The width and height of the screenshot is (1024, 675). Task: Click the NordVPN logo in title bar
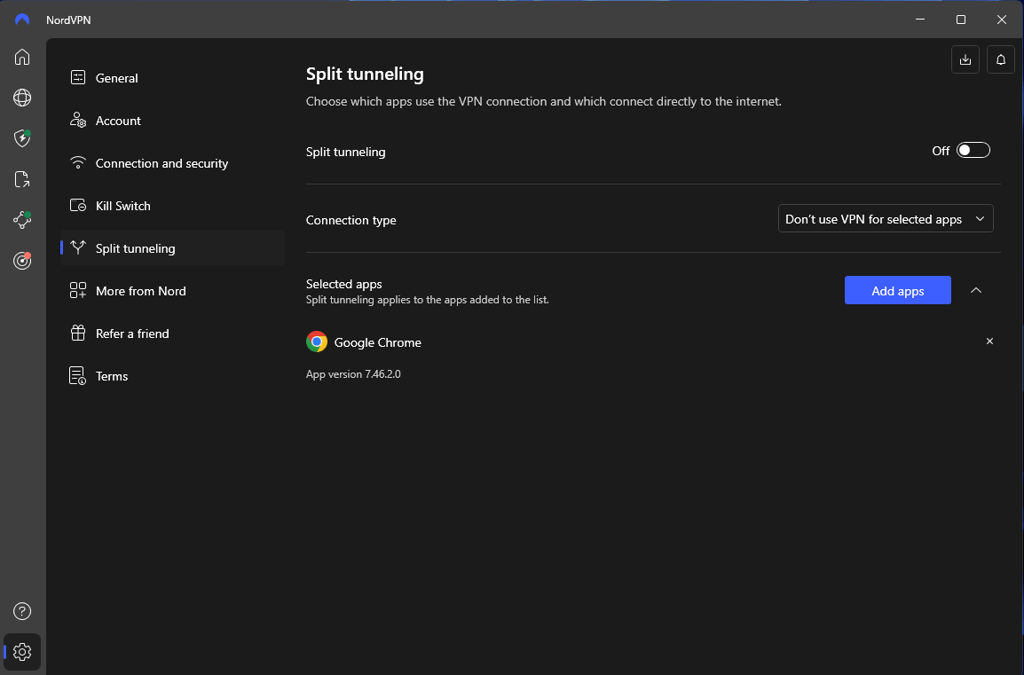click(22, 20)
